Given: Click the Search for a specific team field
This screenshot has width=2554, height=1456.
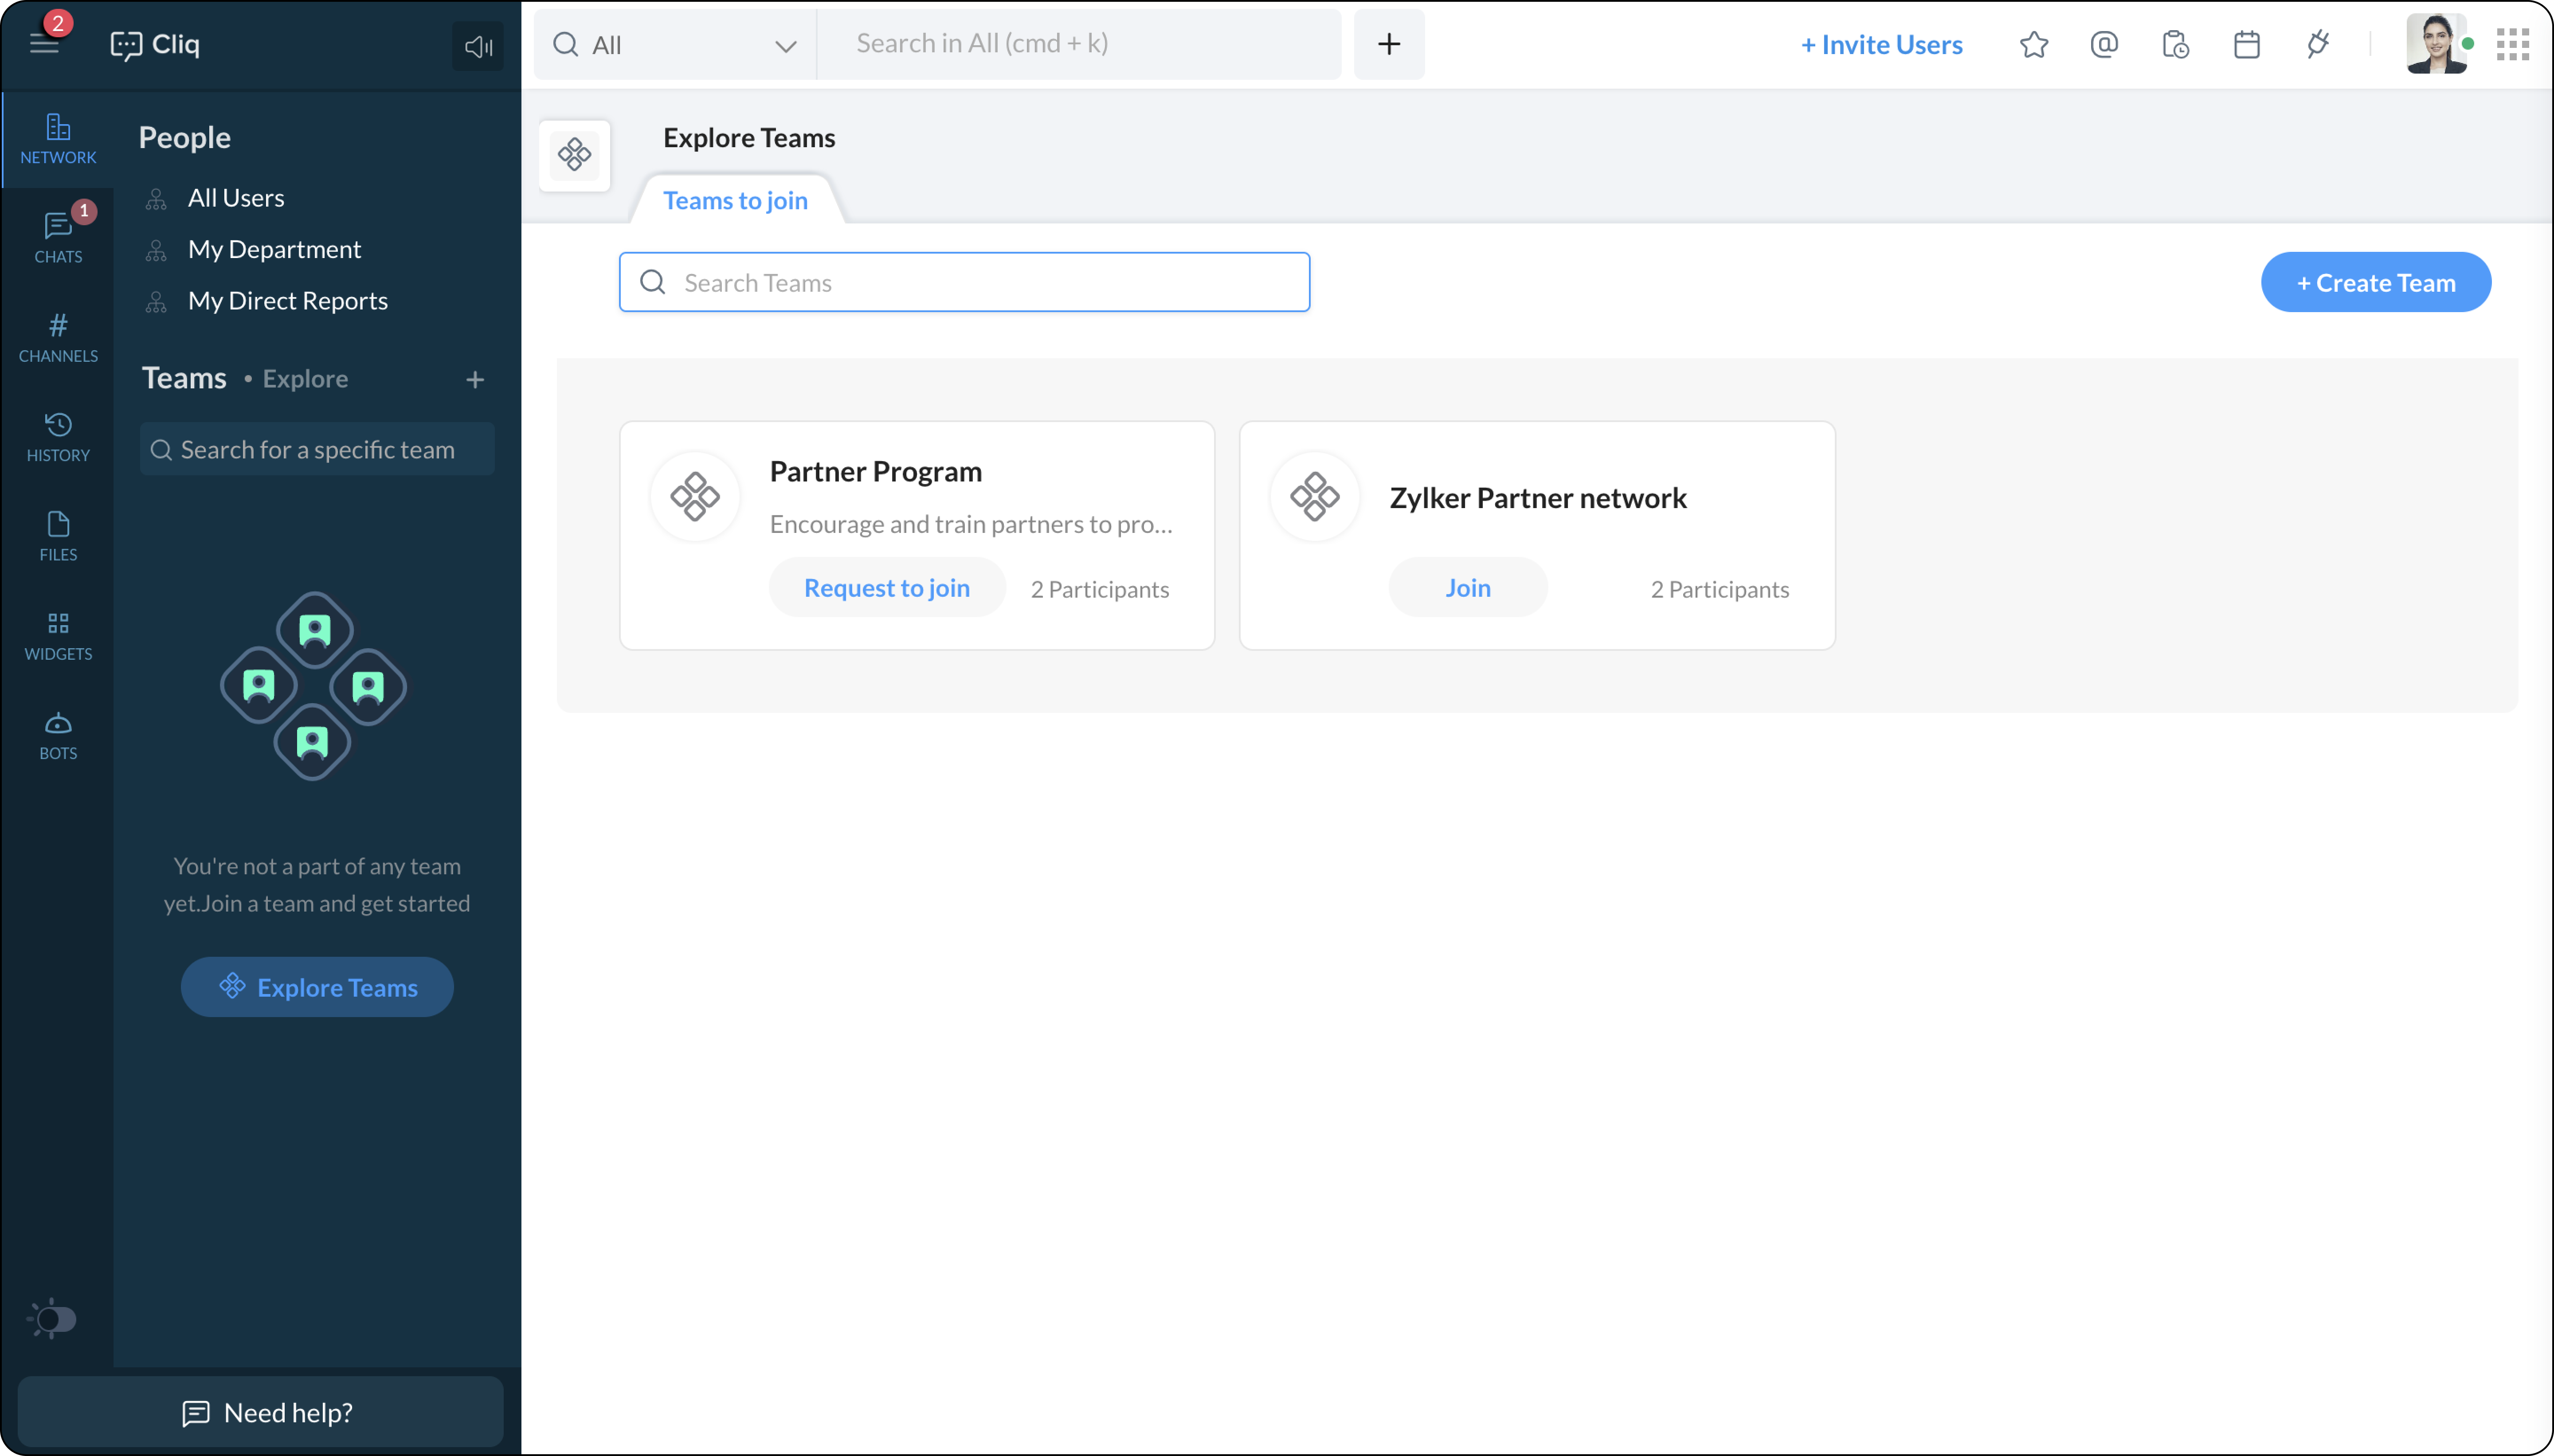Looking at the screenshot, I should (x=317, y=449).
